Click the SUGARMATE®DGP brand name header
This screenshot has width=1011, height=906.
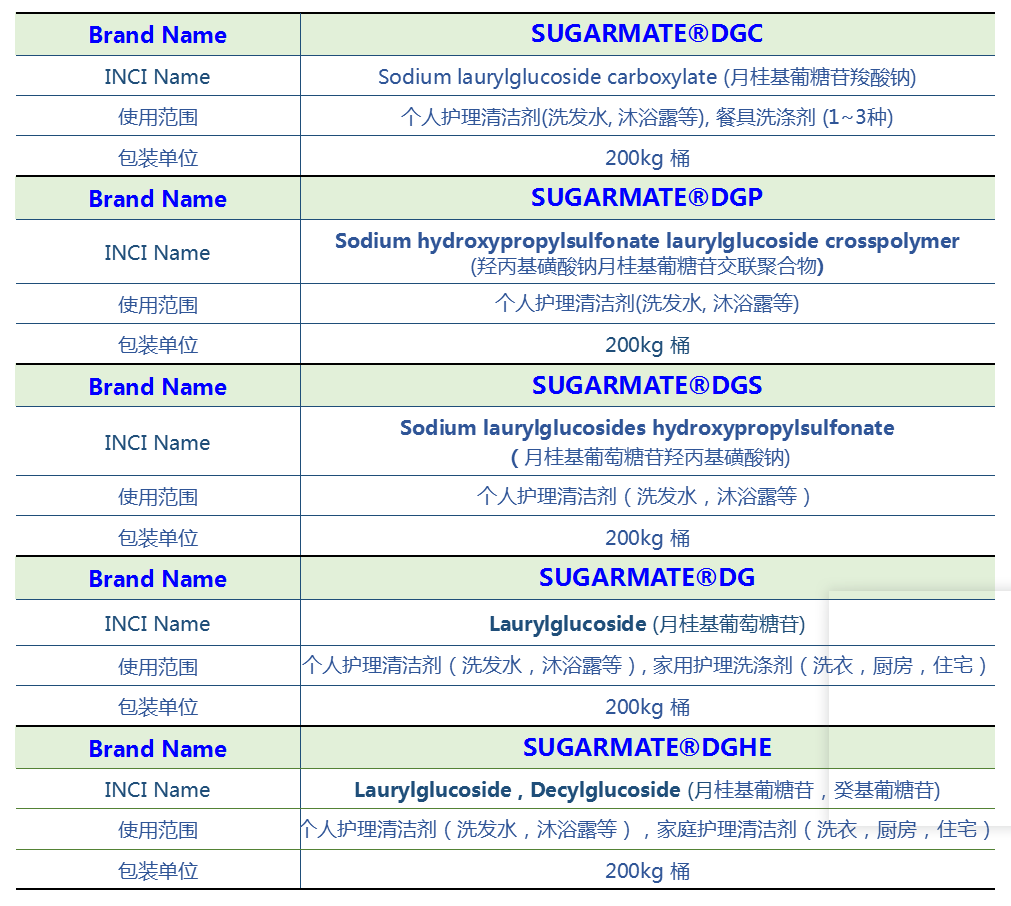(x=647, y=197)
